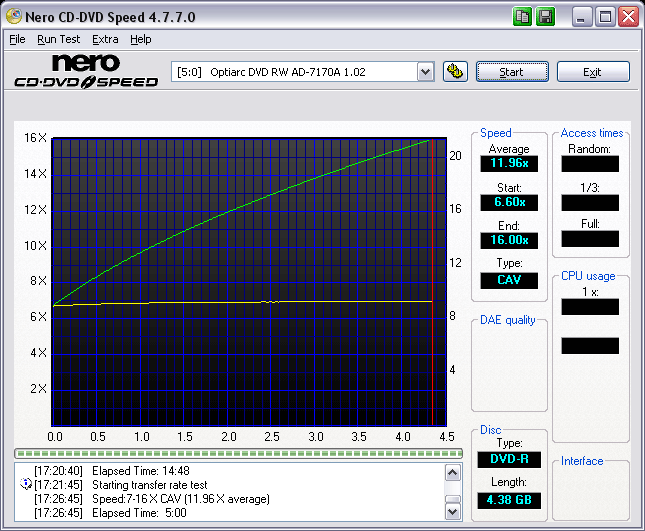Click the Access times group label
645x531 pixels.
pos(592,133)
